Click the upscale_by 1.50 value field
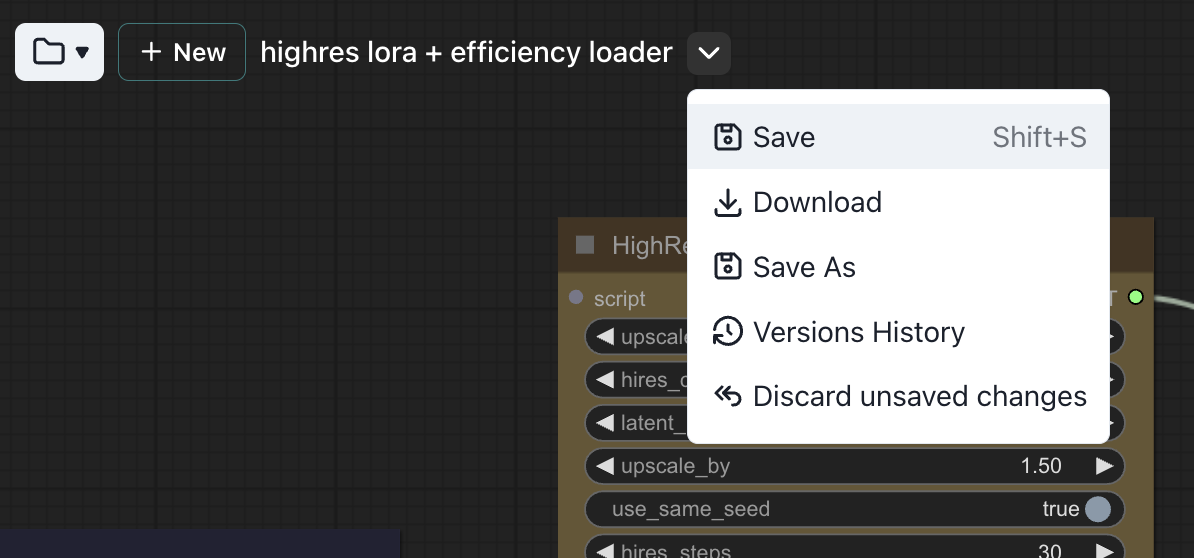 1040,466
